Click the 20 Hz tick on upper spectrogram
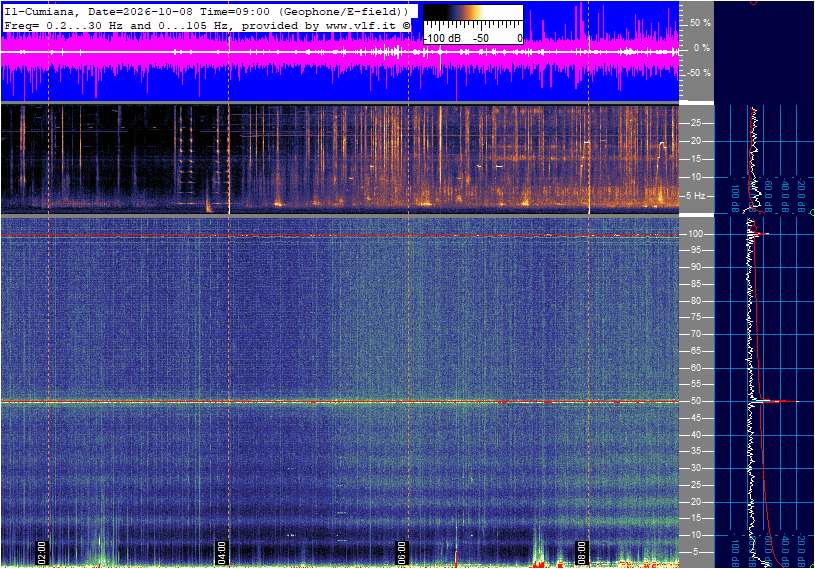Viewport: 815px width, 569px height. pyautogui.click(x=695, y=141)
